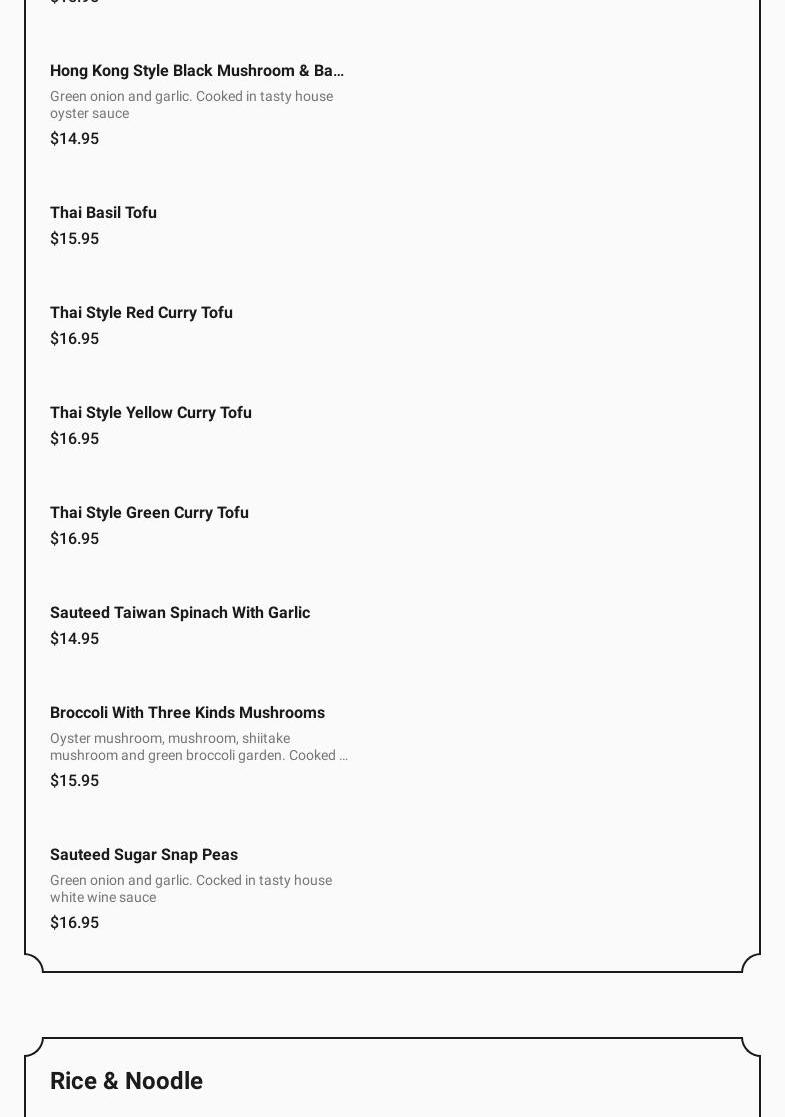Click Thai Style Green Curry Tofu
Viewport: 785px width, 1117px height.
point(149,513)
